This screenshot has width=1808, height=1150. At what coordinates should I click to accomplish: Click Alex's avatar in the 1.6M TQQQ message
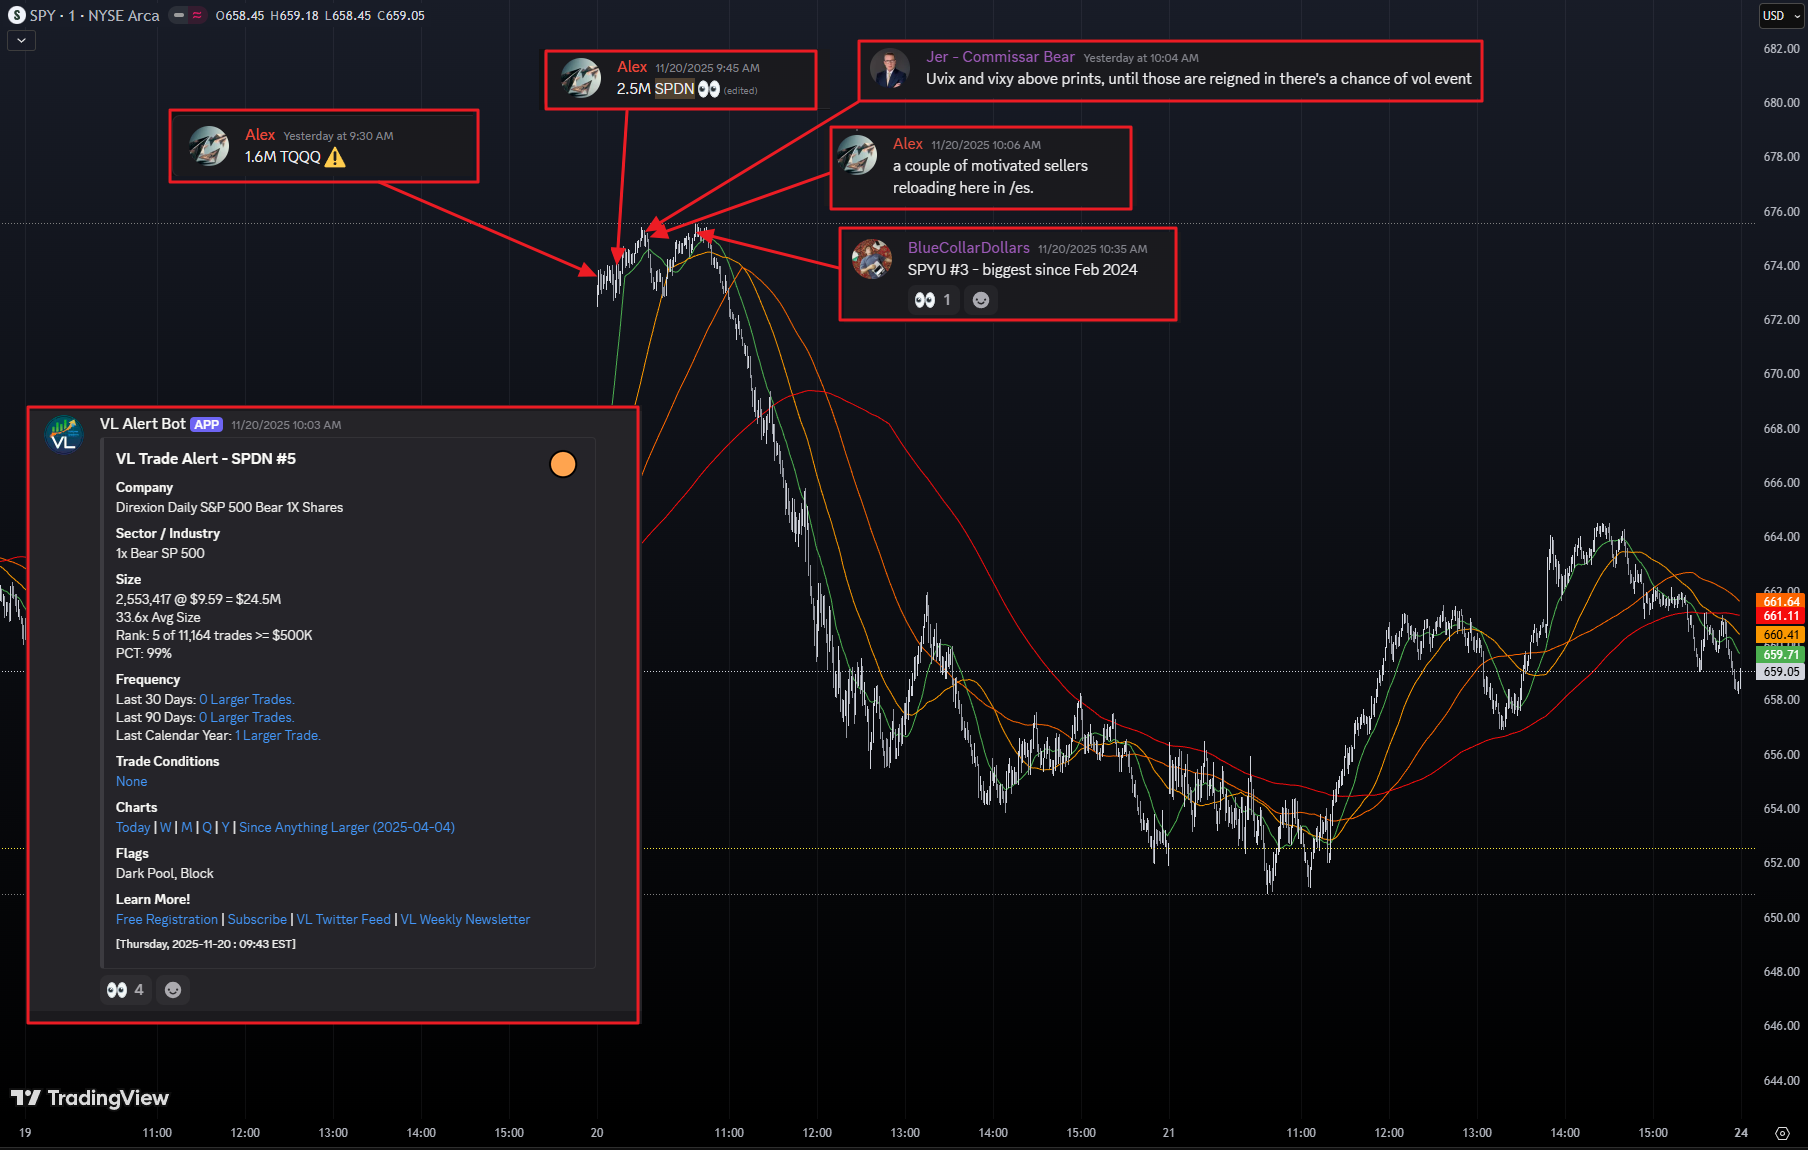209,146
